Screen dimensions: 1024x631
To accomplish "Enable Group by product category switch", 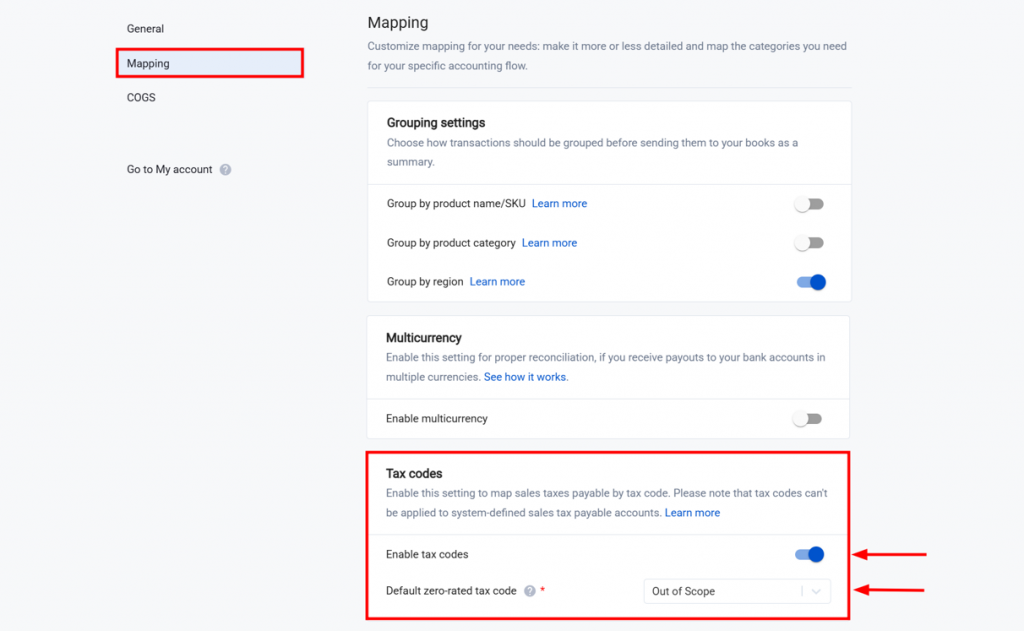I will pyautogui.click(x=809, y=243).
